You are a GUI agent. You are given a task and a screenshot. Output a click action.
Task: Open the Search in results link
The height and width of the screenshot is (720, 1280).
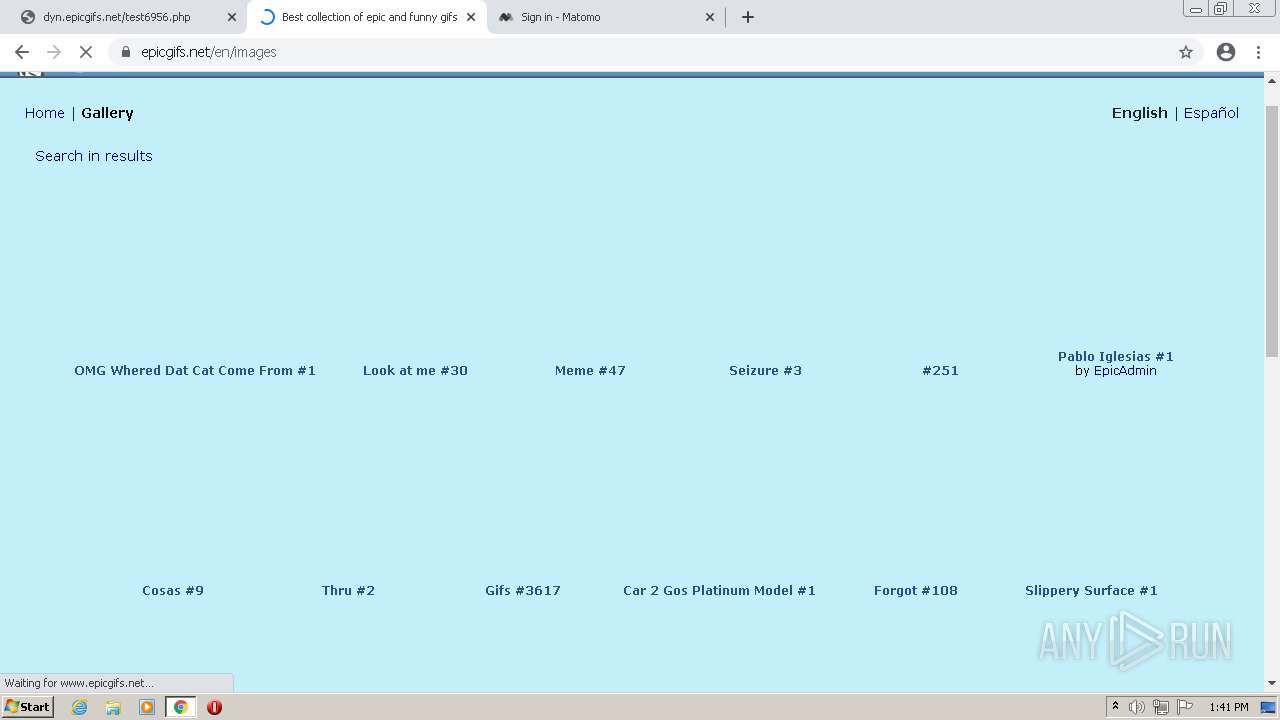click(x=94, y=156)
